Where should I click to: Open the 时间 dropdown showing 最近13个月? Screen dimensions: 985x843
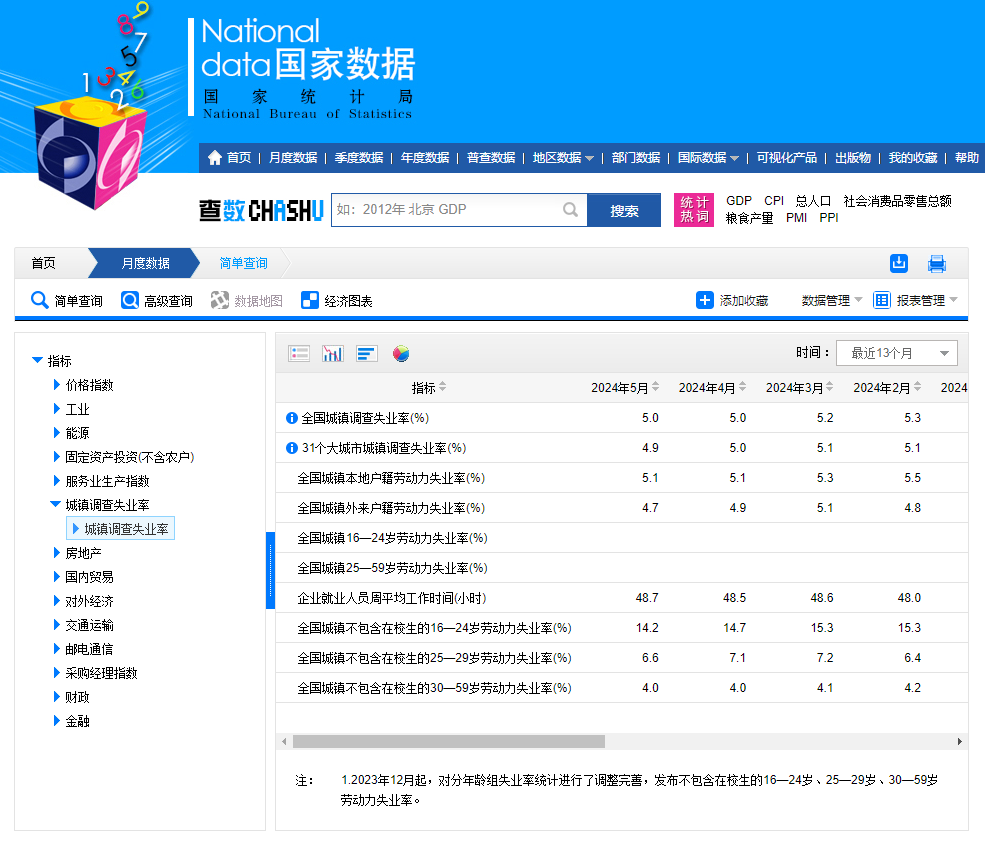point(896,353)
